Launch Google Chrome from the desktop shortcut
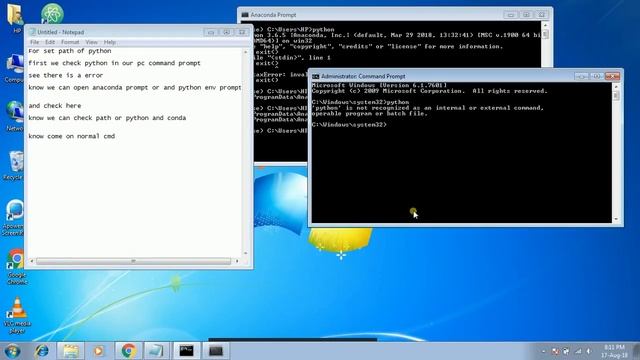 [x=17, y=266]
